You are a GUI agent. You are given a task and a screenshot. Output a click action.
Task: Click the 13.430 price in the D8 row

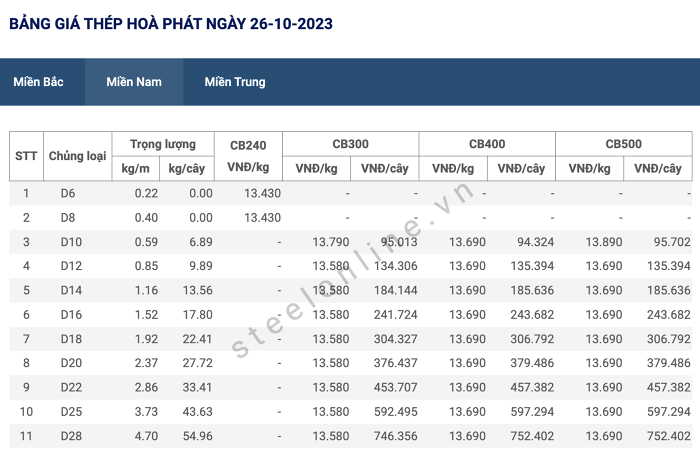tap(262, 218)
